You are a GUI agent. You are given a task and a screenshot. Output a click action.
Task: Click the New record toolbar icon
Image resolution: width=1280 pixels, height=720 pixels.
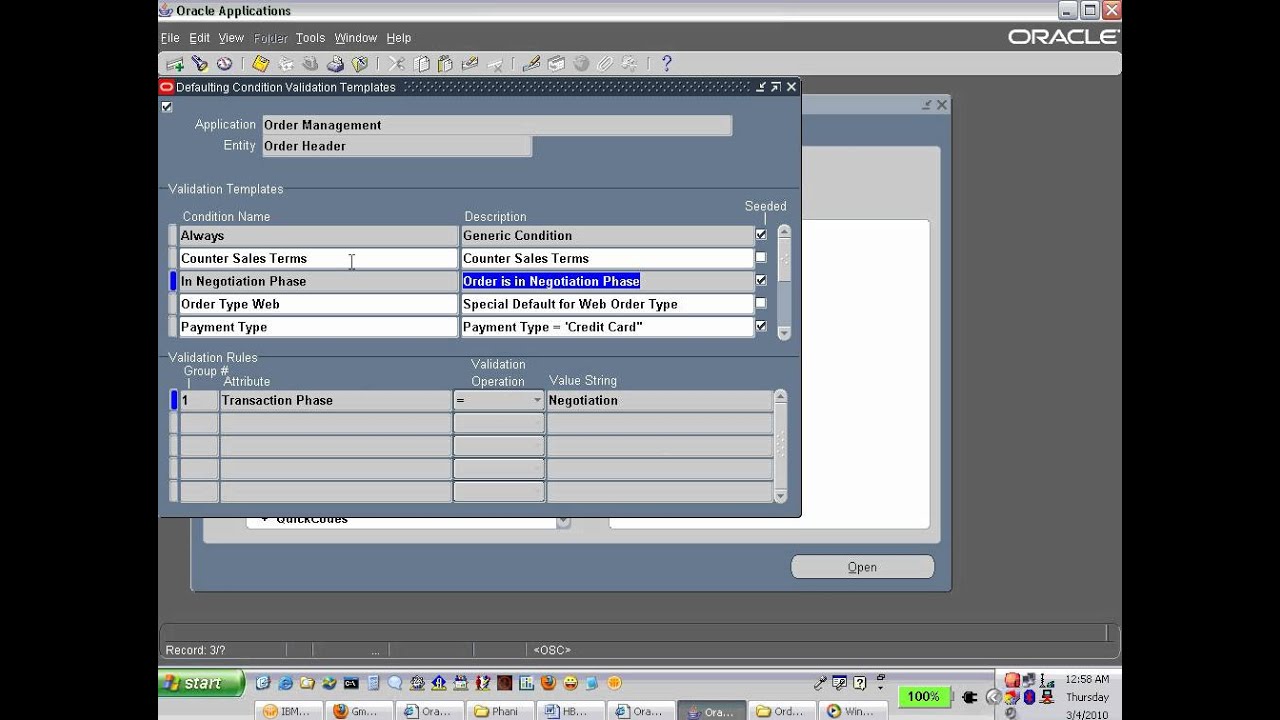[175, 63]
